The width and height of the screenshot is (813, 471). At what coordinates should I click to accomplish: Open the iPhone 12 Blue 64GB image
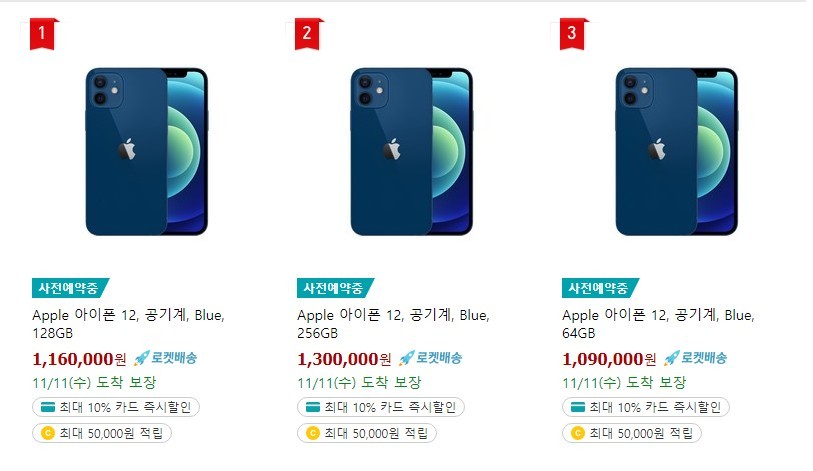[x=677, y=151]
